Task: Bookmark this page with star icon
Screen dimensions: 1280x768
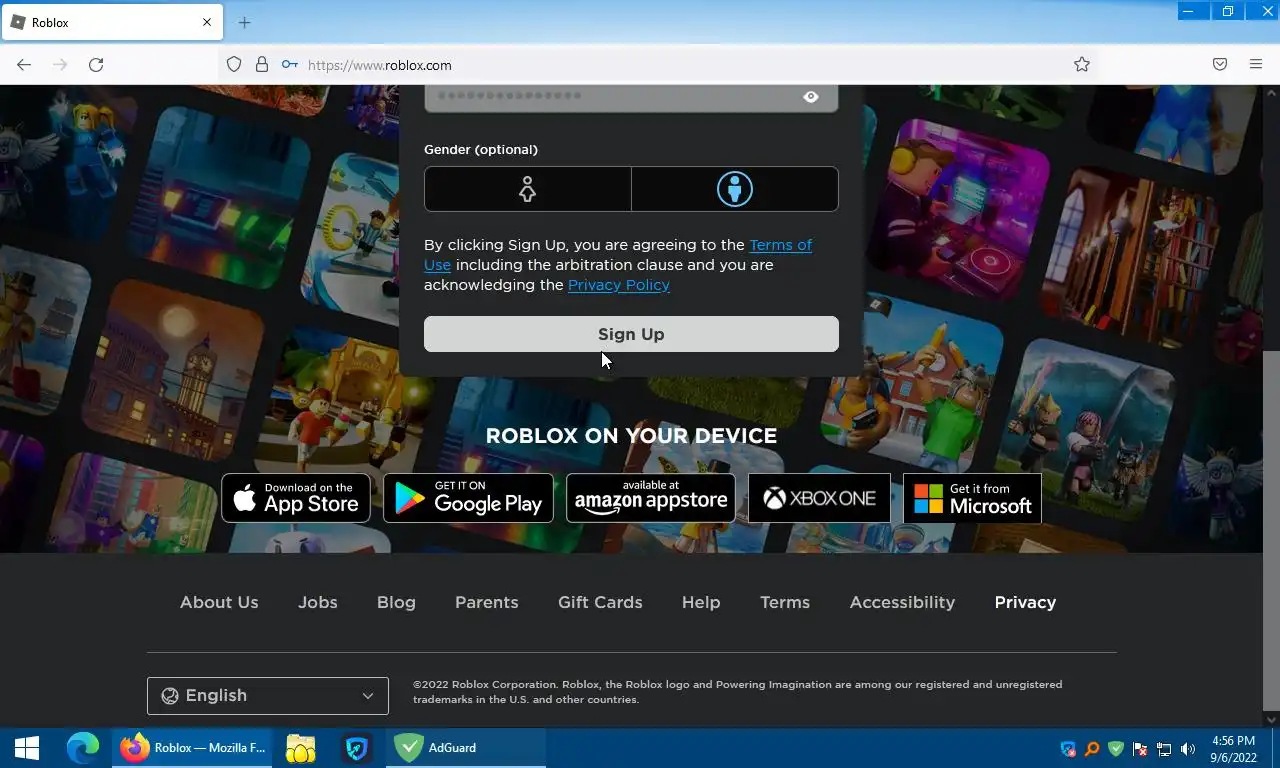Action: pyautogui.click(x=1082, y=65)
